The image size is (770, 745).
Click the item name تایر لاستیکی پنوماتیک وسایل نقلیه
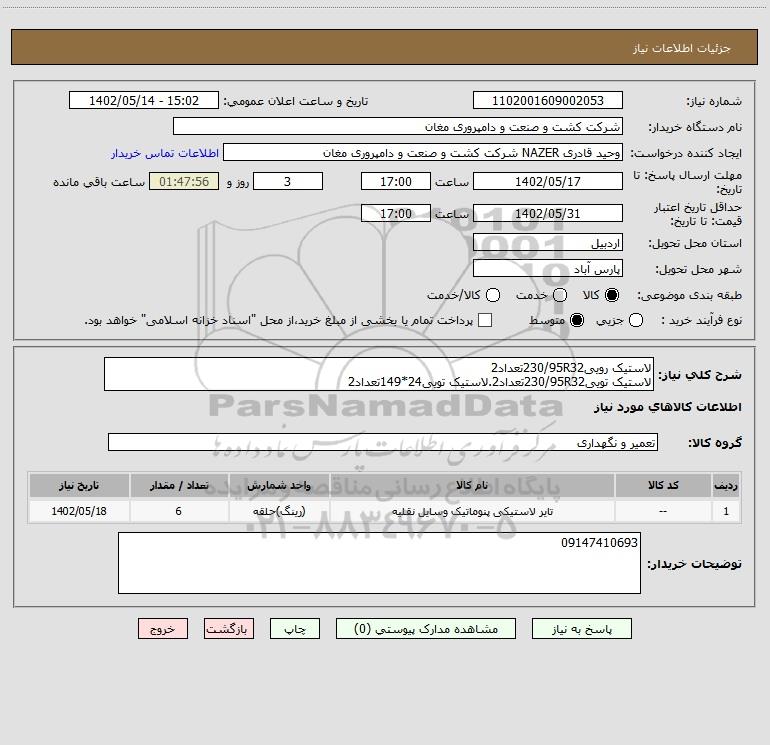[x=472, y=511]
